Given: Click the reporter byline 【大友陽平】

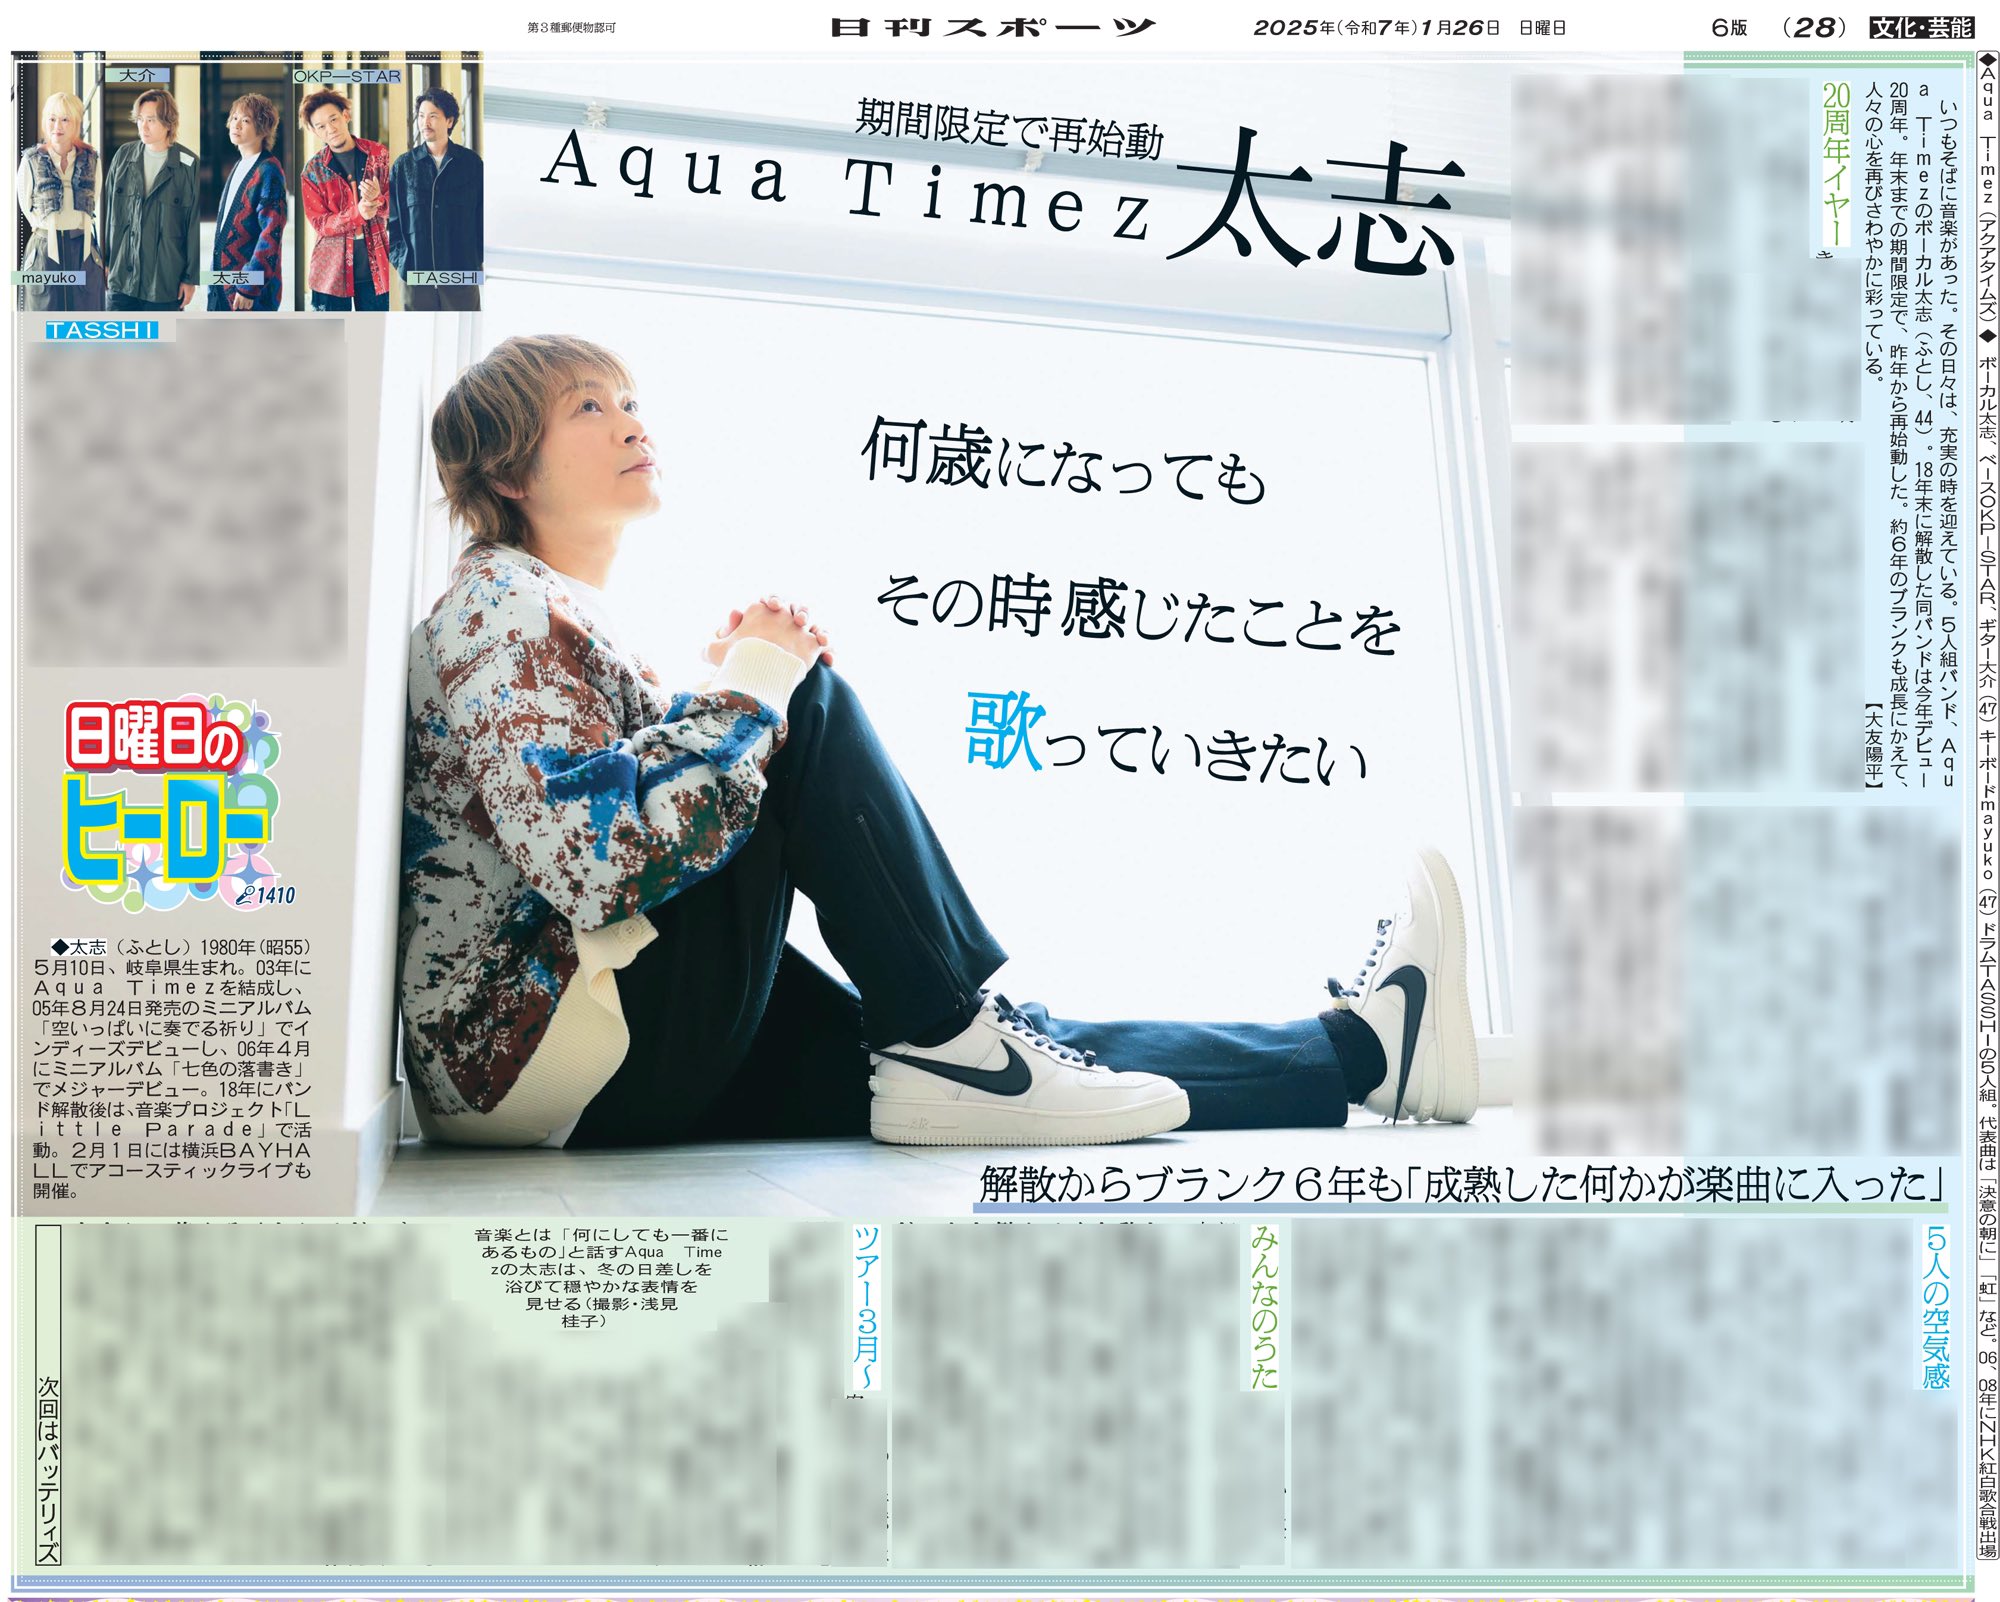Looking at the screenshot, I should click(x=1873, y=744).
